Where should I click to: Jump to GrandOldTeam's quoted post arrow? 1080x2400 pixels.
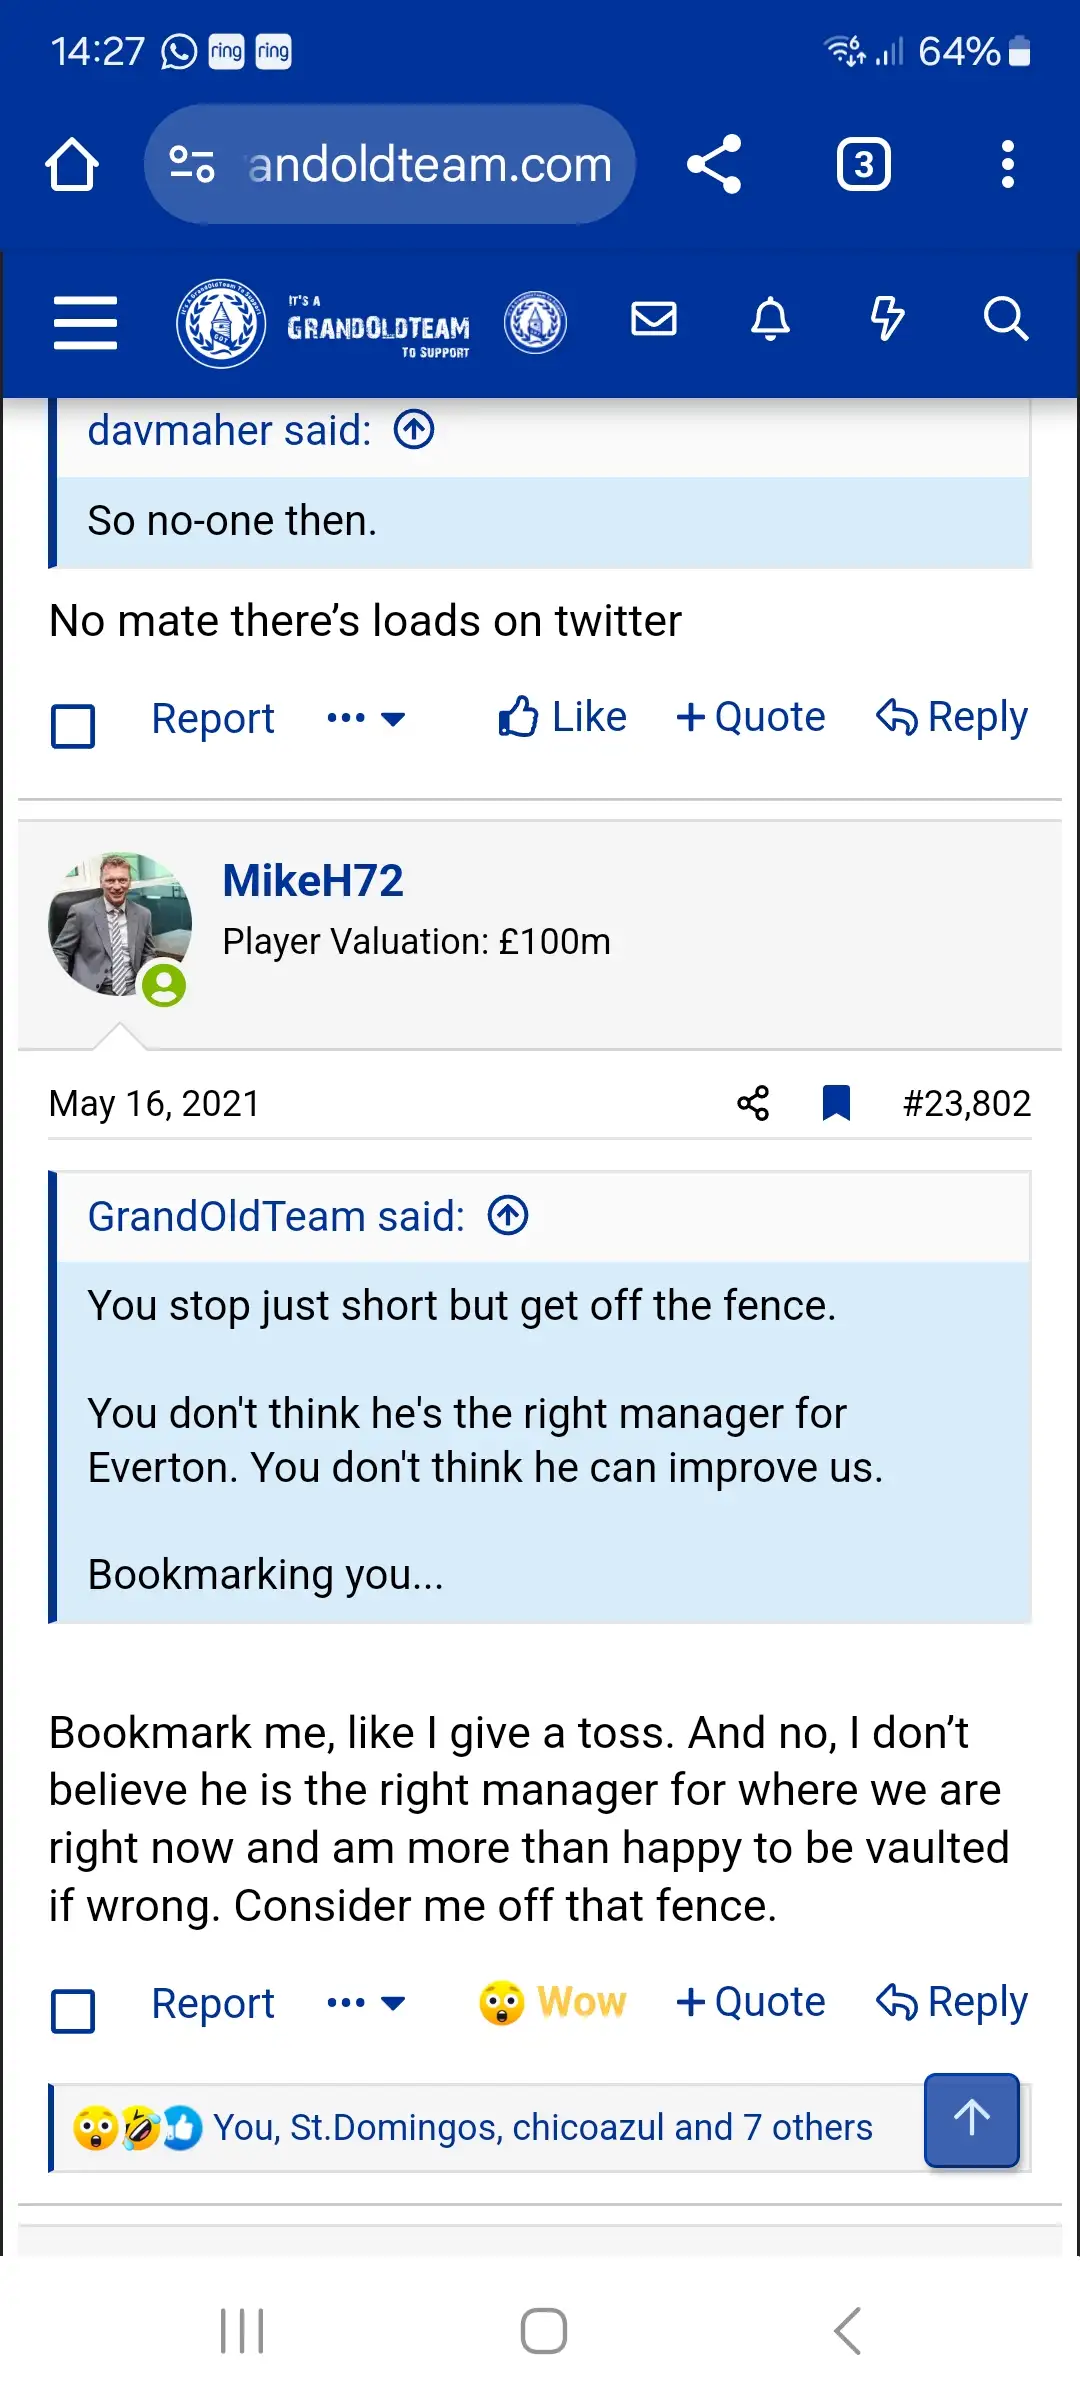point(508,1217)
